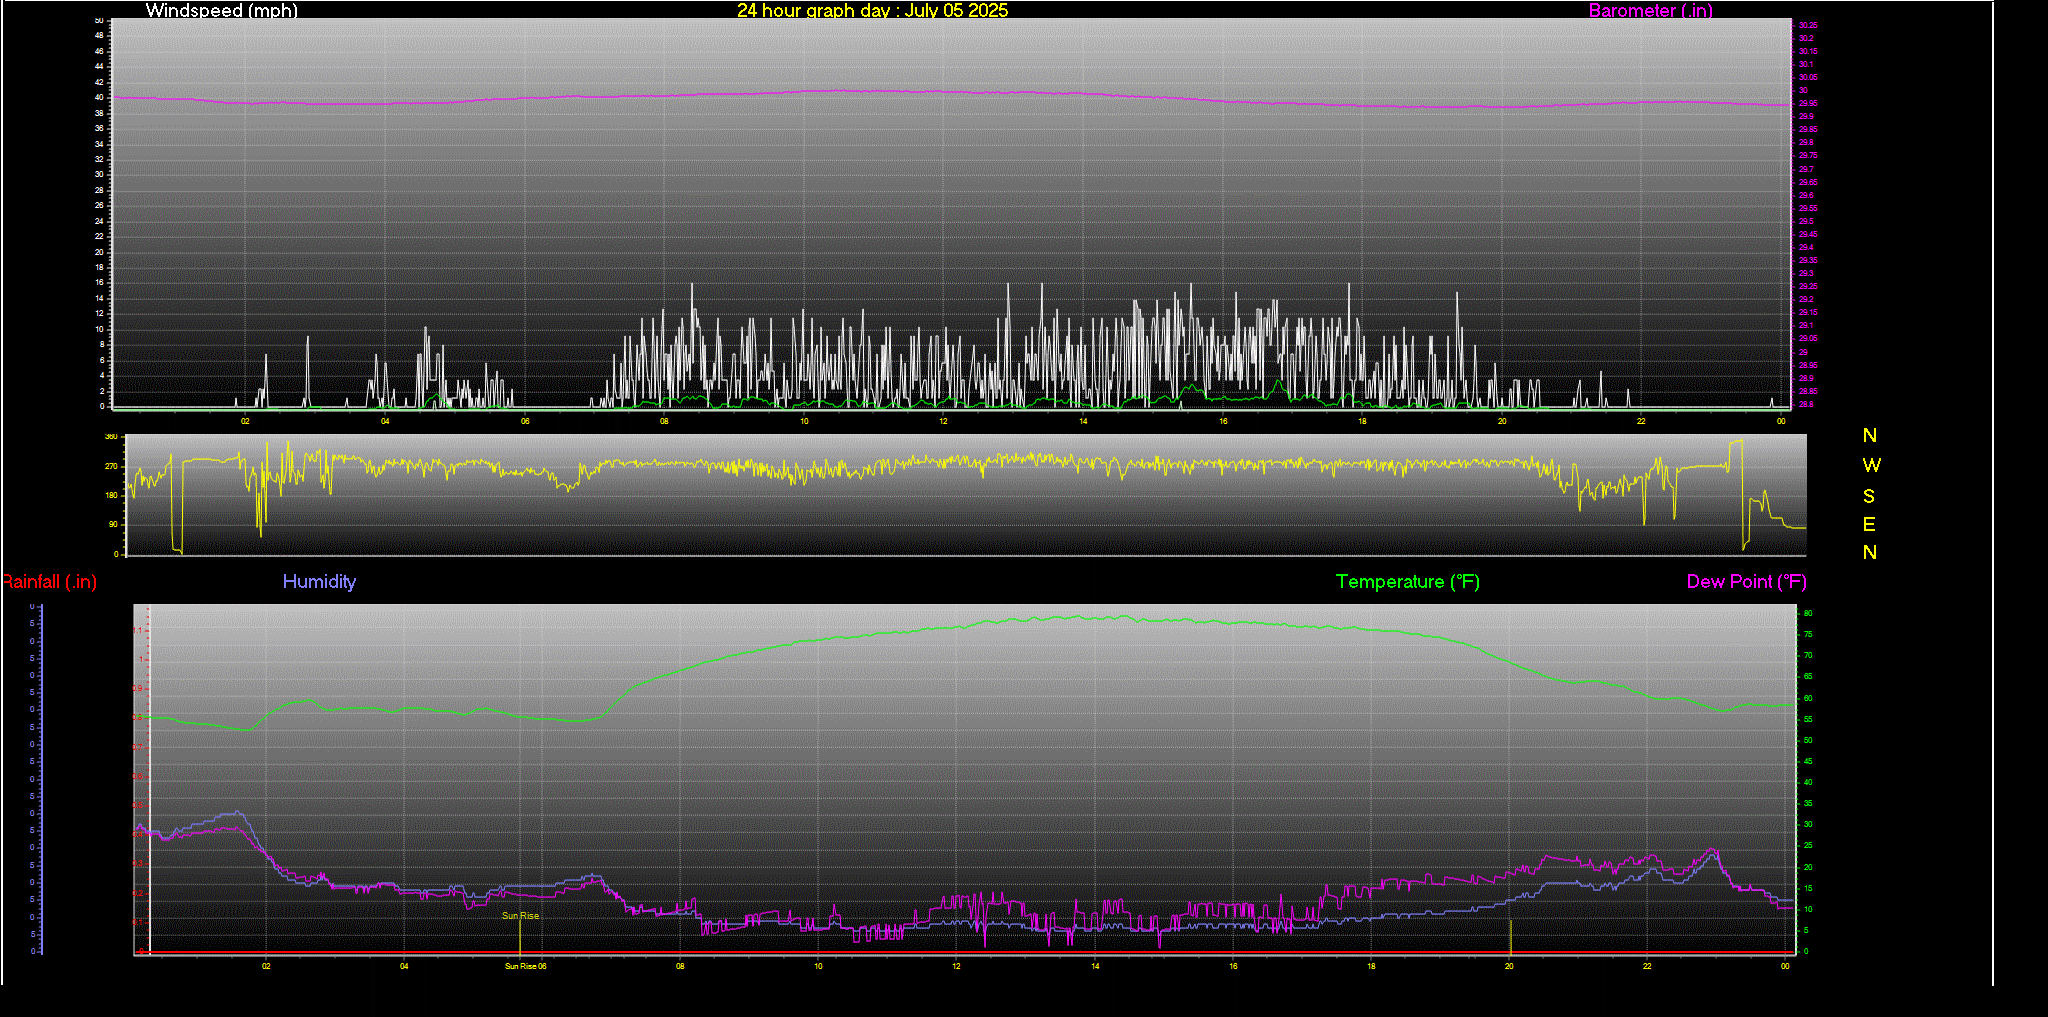Click the "Sun Rise" annotation inside temperature graph
Viewport: 2048px width, 1017px height.
pos(520,916)
